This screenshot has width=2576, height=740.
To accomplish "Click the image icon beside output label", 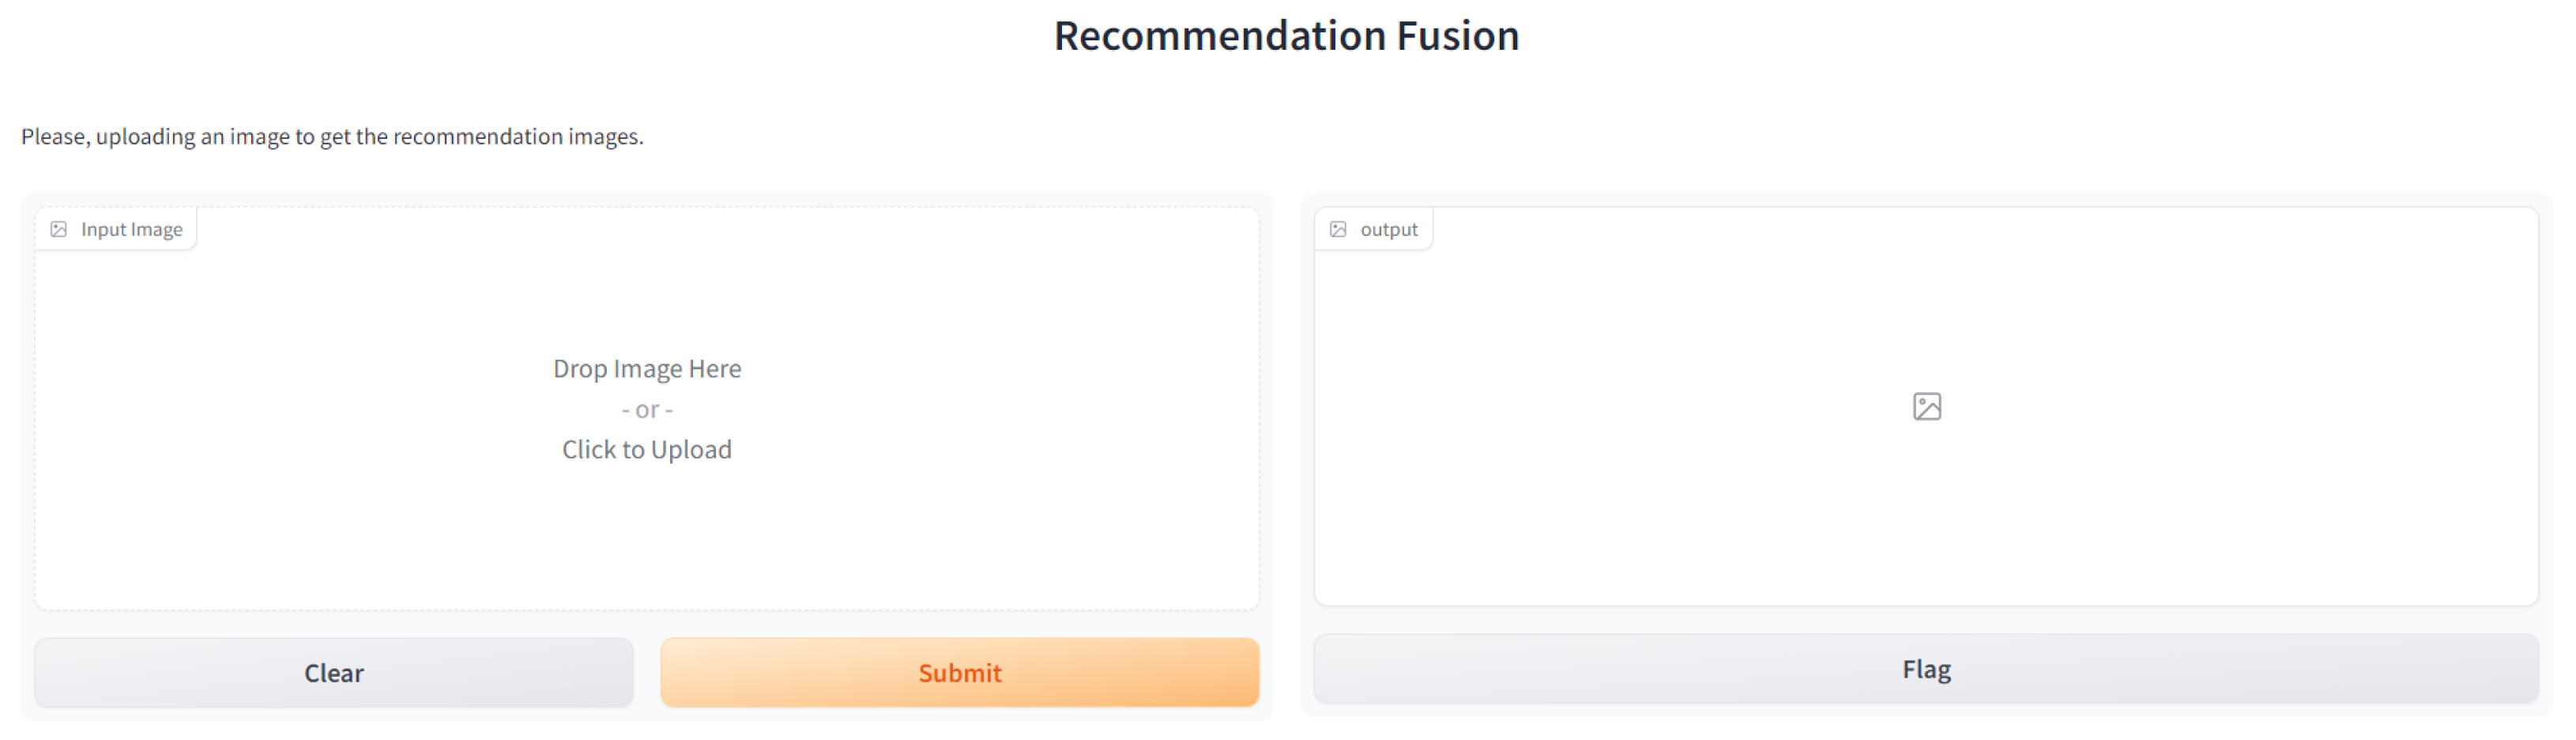I will point(1338,229).
